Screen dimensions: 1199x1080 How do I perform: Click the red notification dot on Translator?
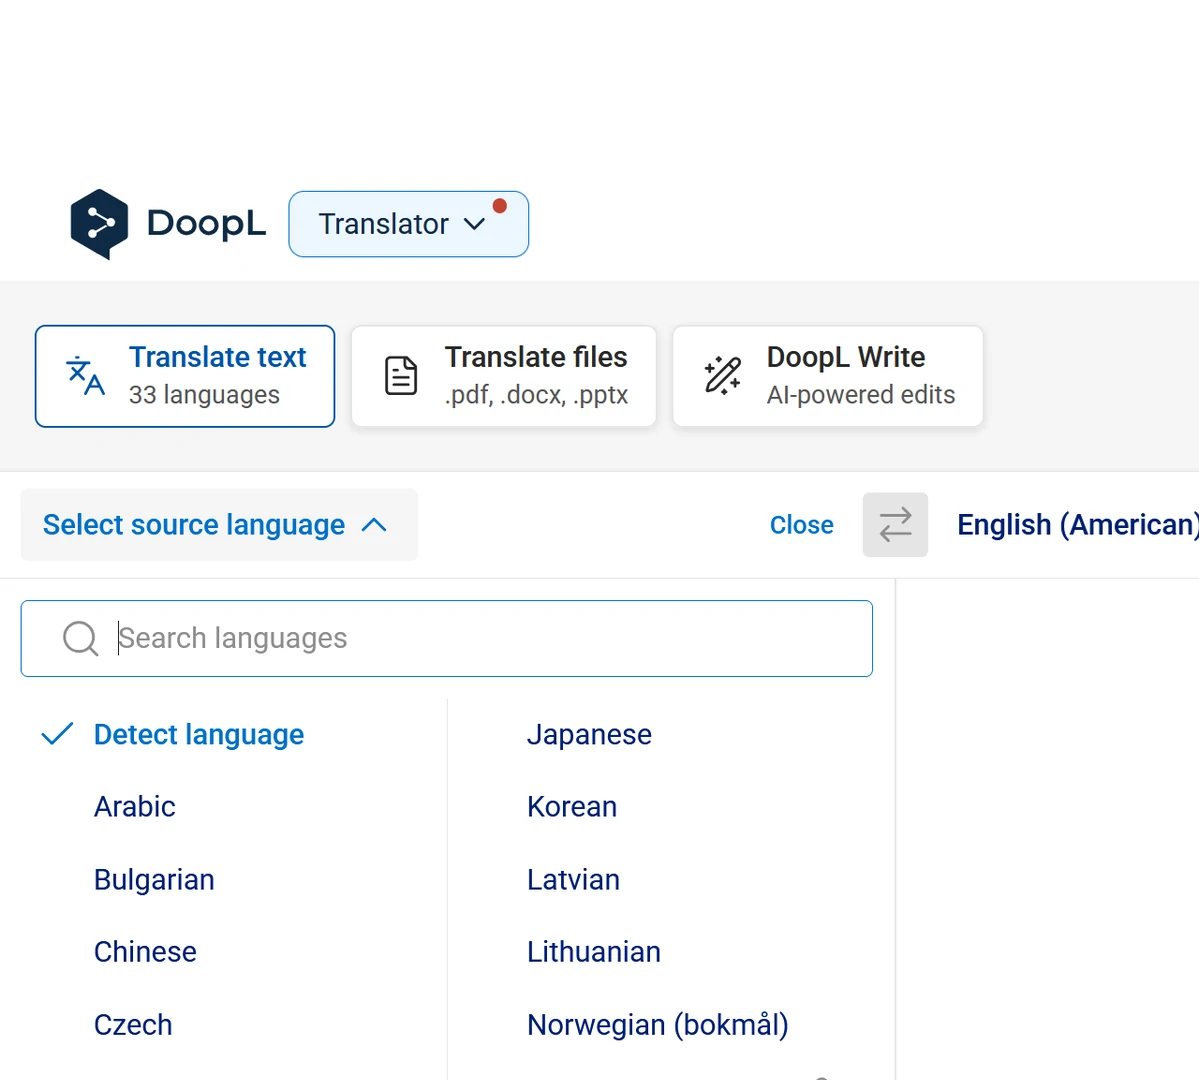[500, 206]
